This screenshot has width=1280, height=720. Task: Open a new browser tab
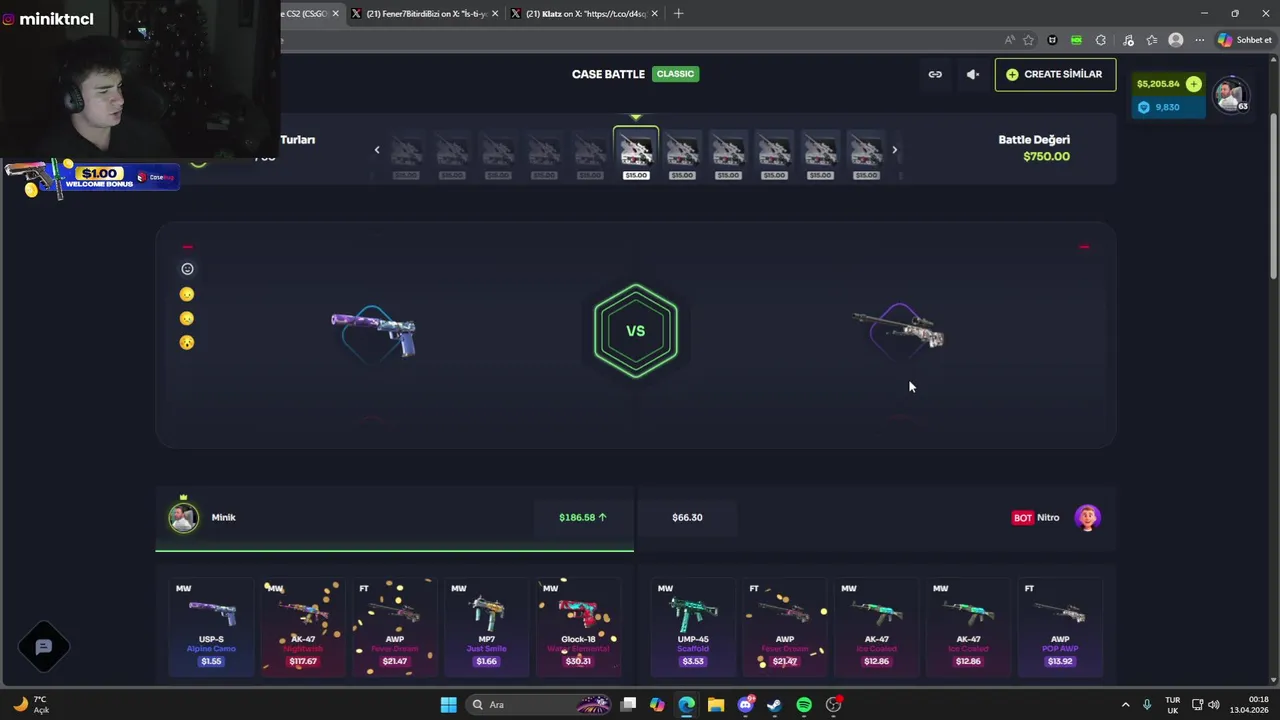[x=679, y=14]
